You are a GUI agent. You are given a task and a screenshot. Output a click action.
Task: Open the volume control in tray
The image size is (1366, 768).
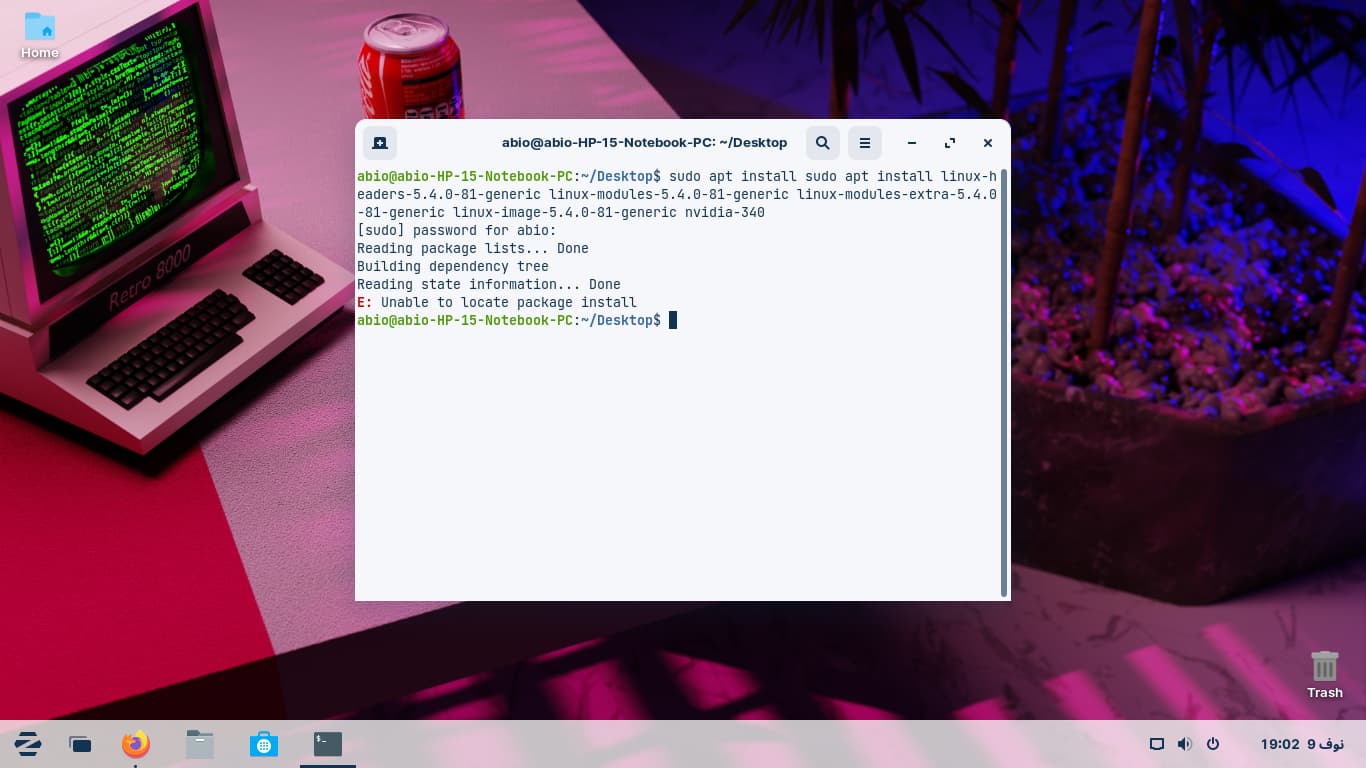(1185, 744)
